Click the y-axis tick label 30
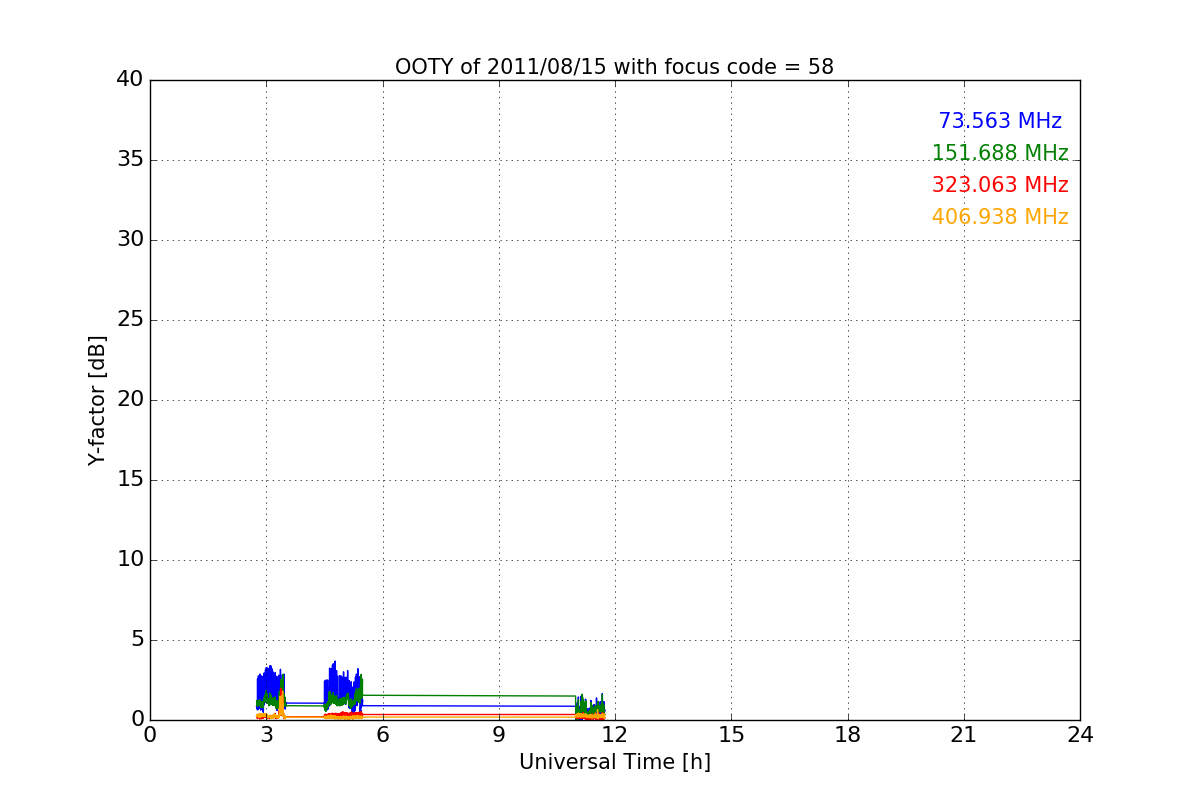Image resolution: width=1200 pixels, height=800 pixels. coord(130,240)
